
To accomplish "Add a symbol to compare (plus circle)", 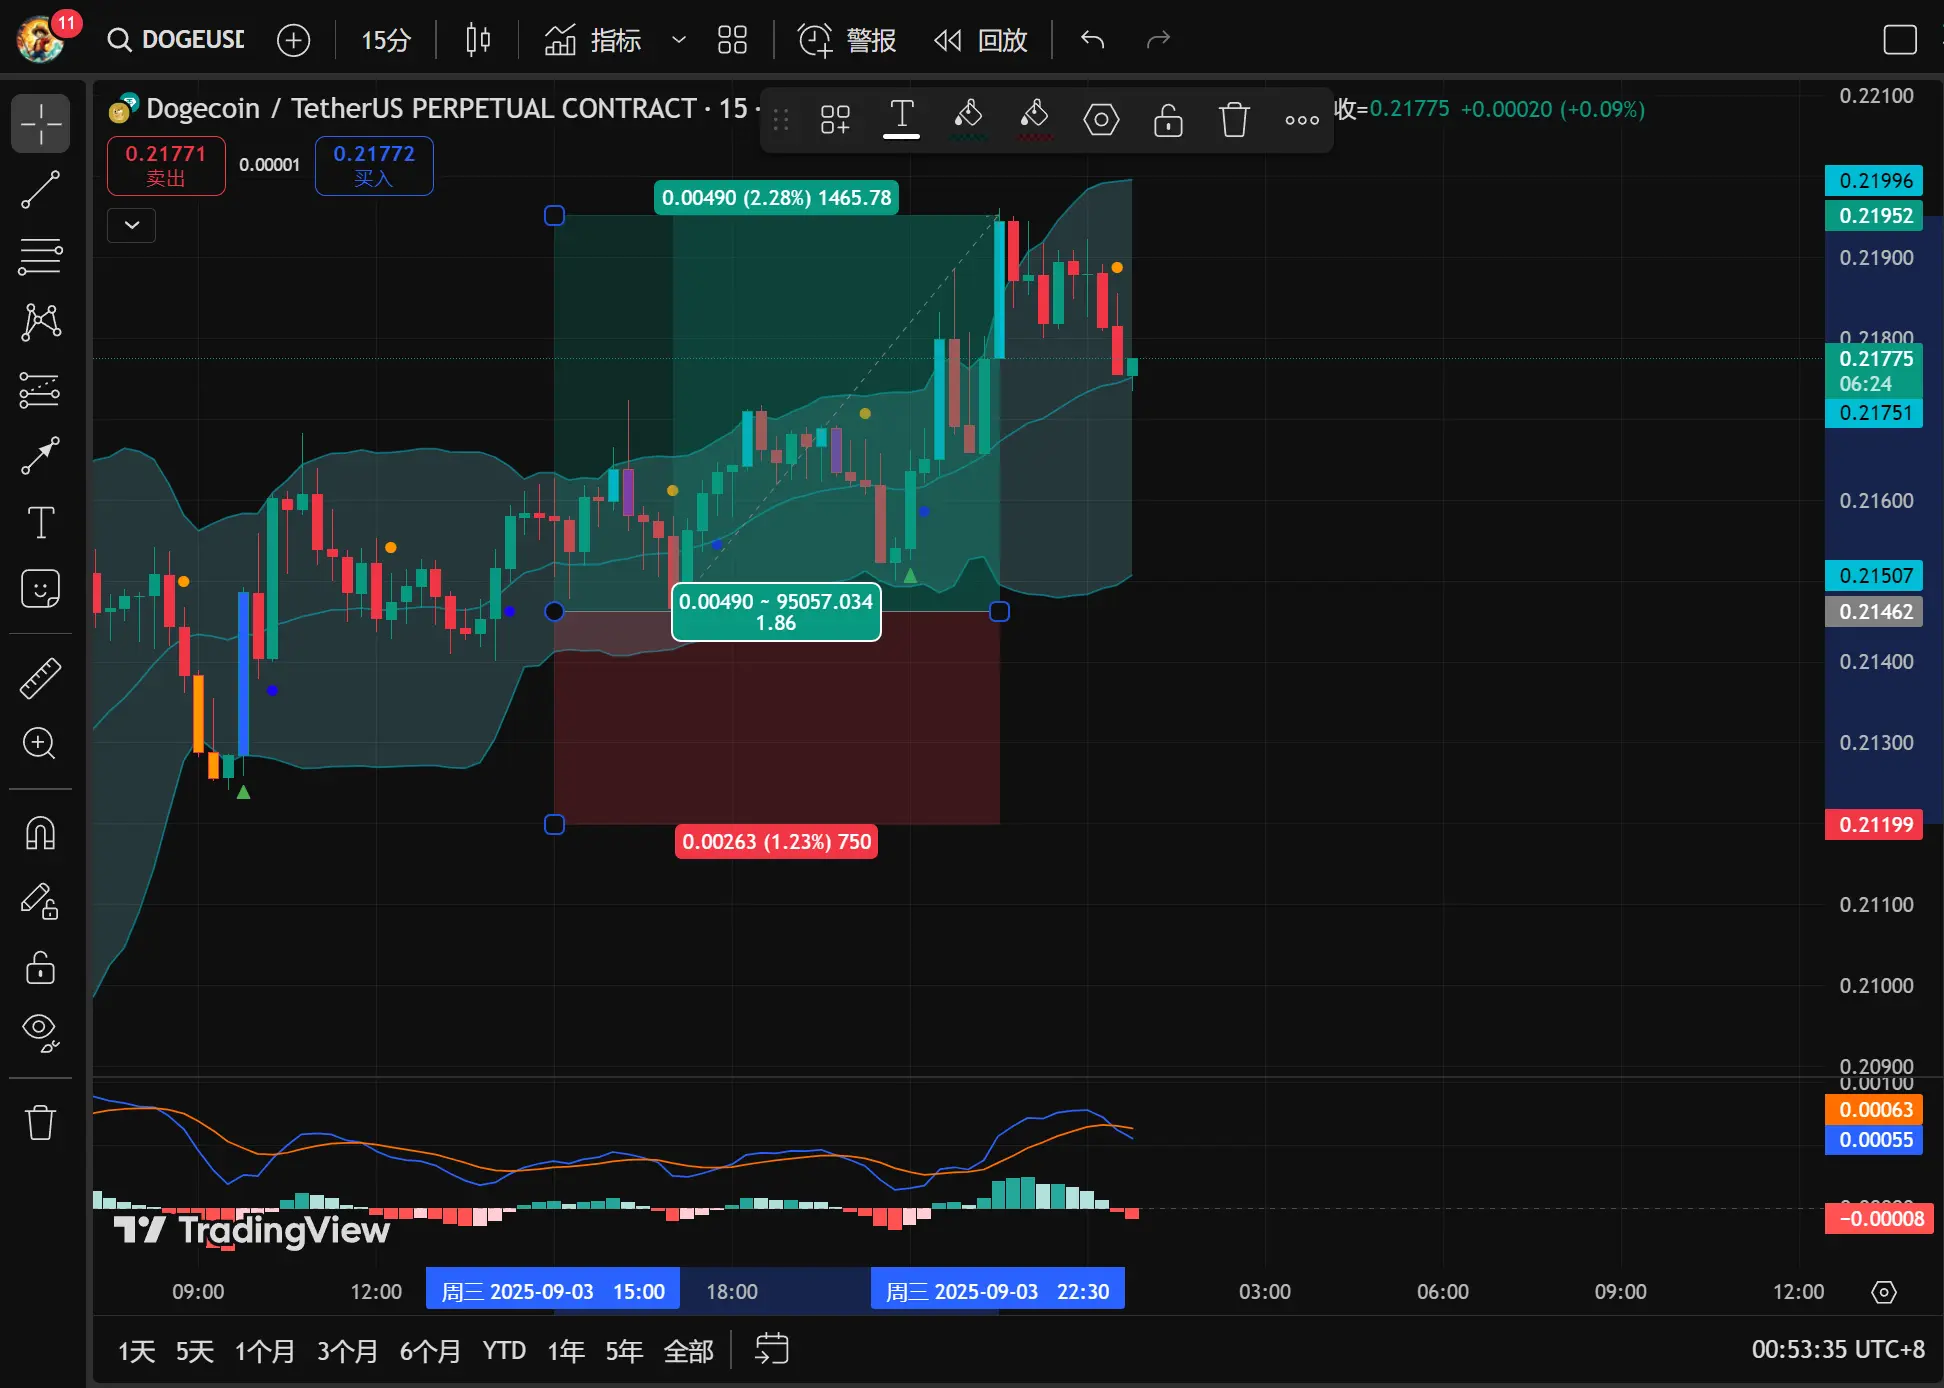I will pyautogui.click(x=293, y=40).
